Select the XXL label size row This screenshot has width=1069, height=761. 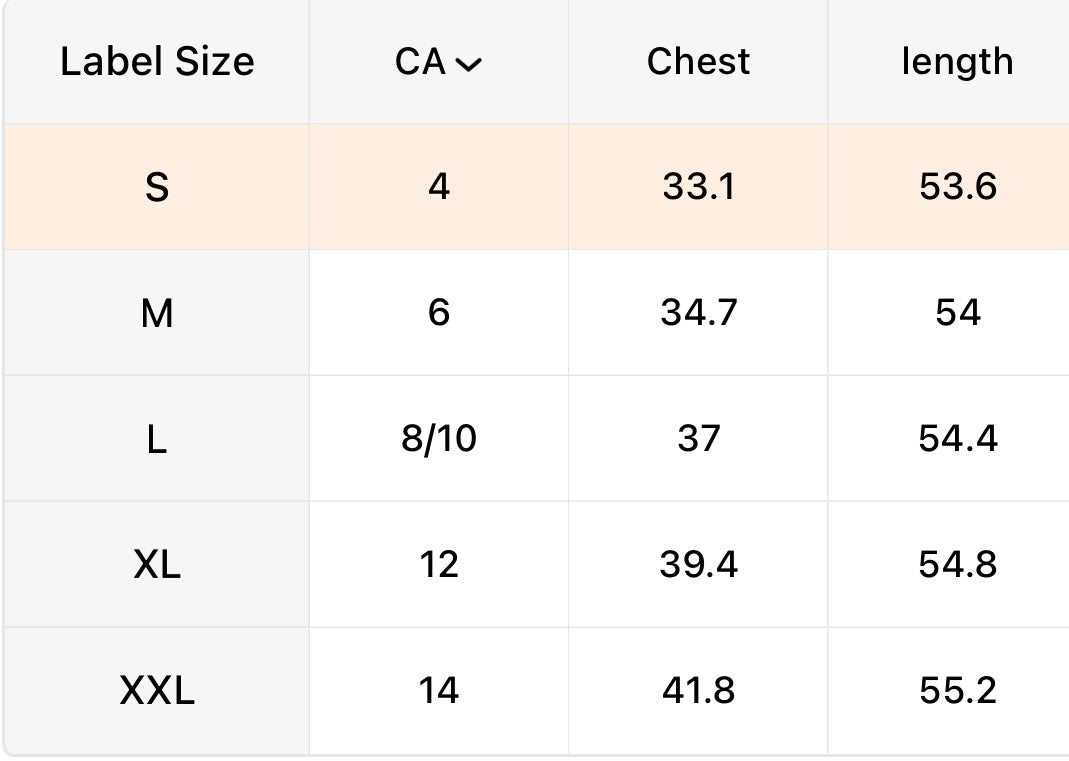(x=157, y=691)
